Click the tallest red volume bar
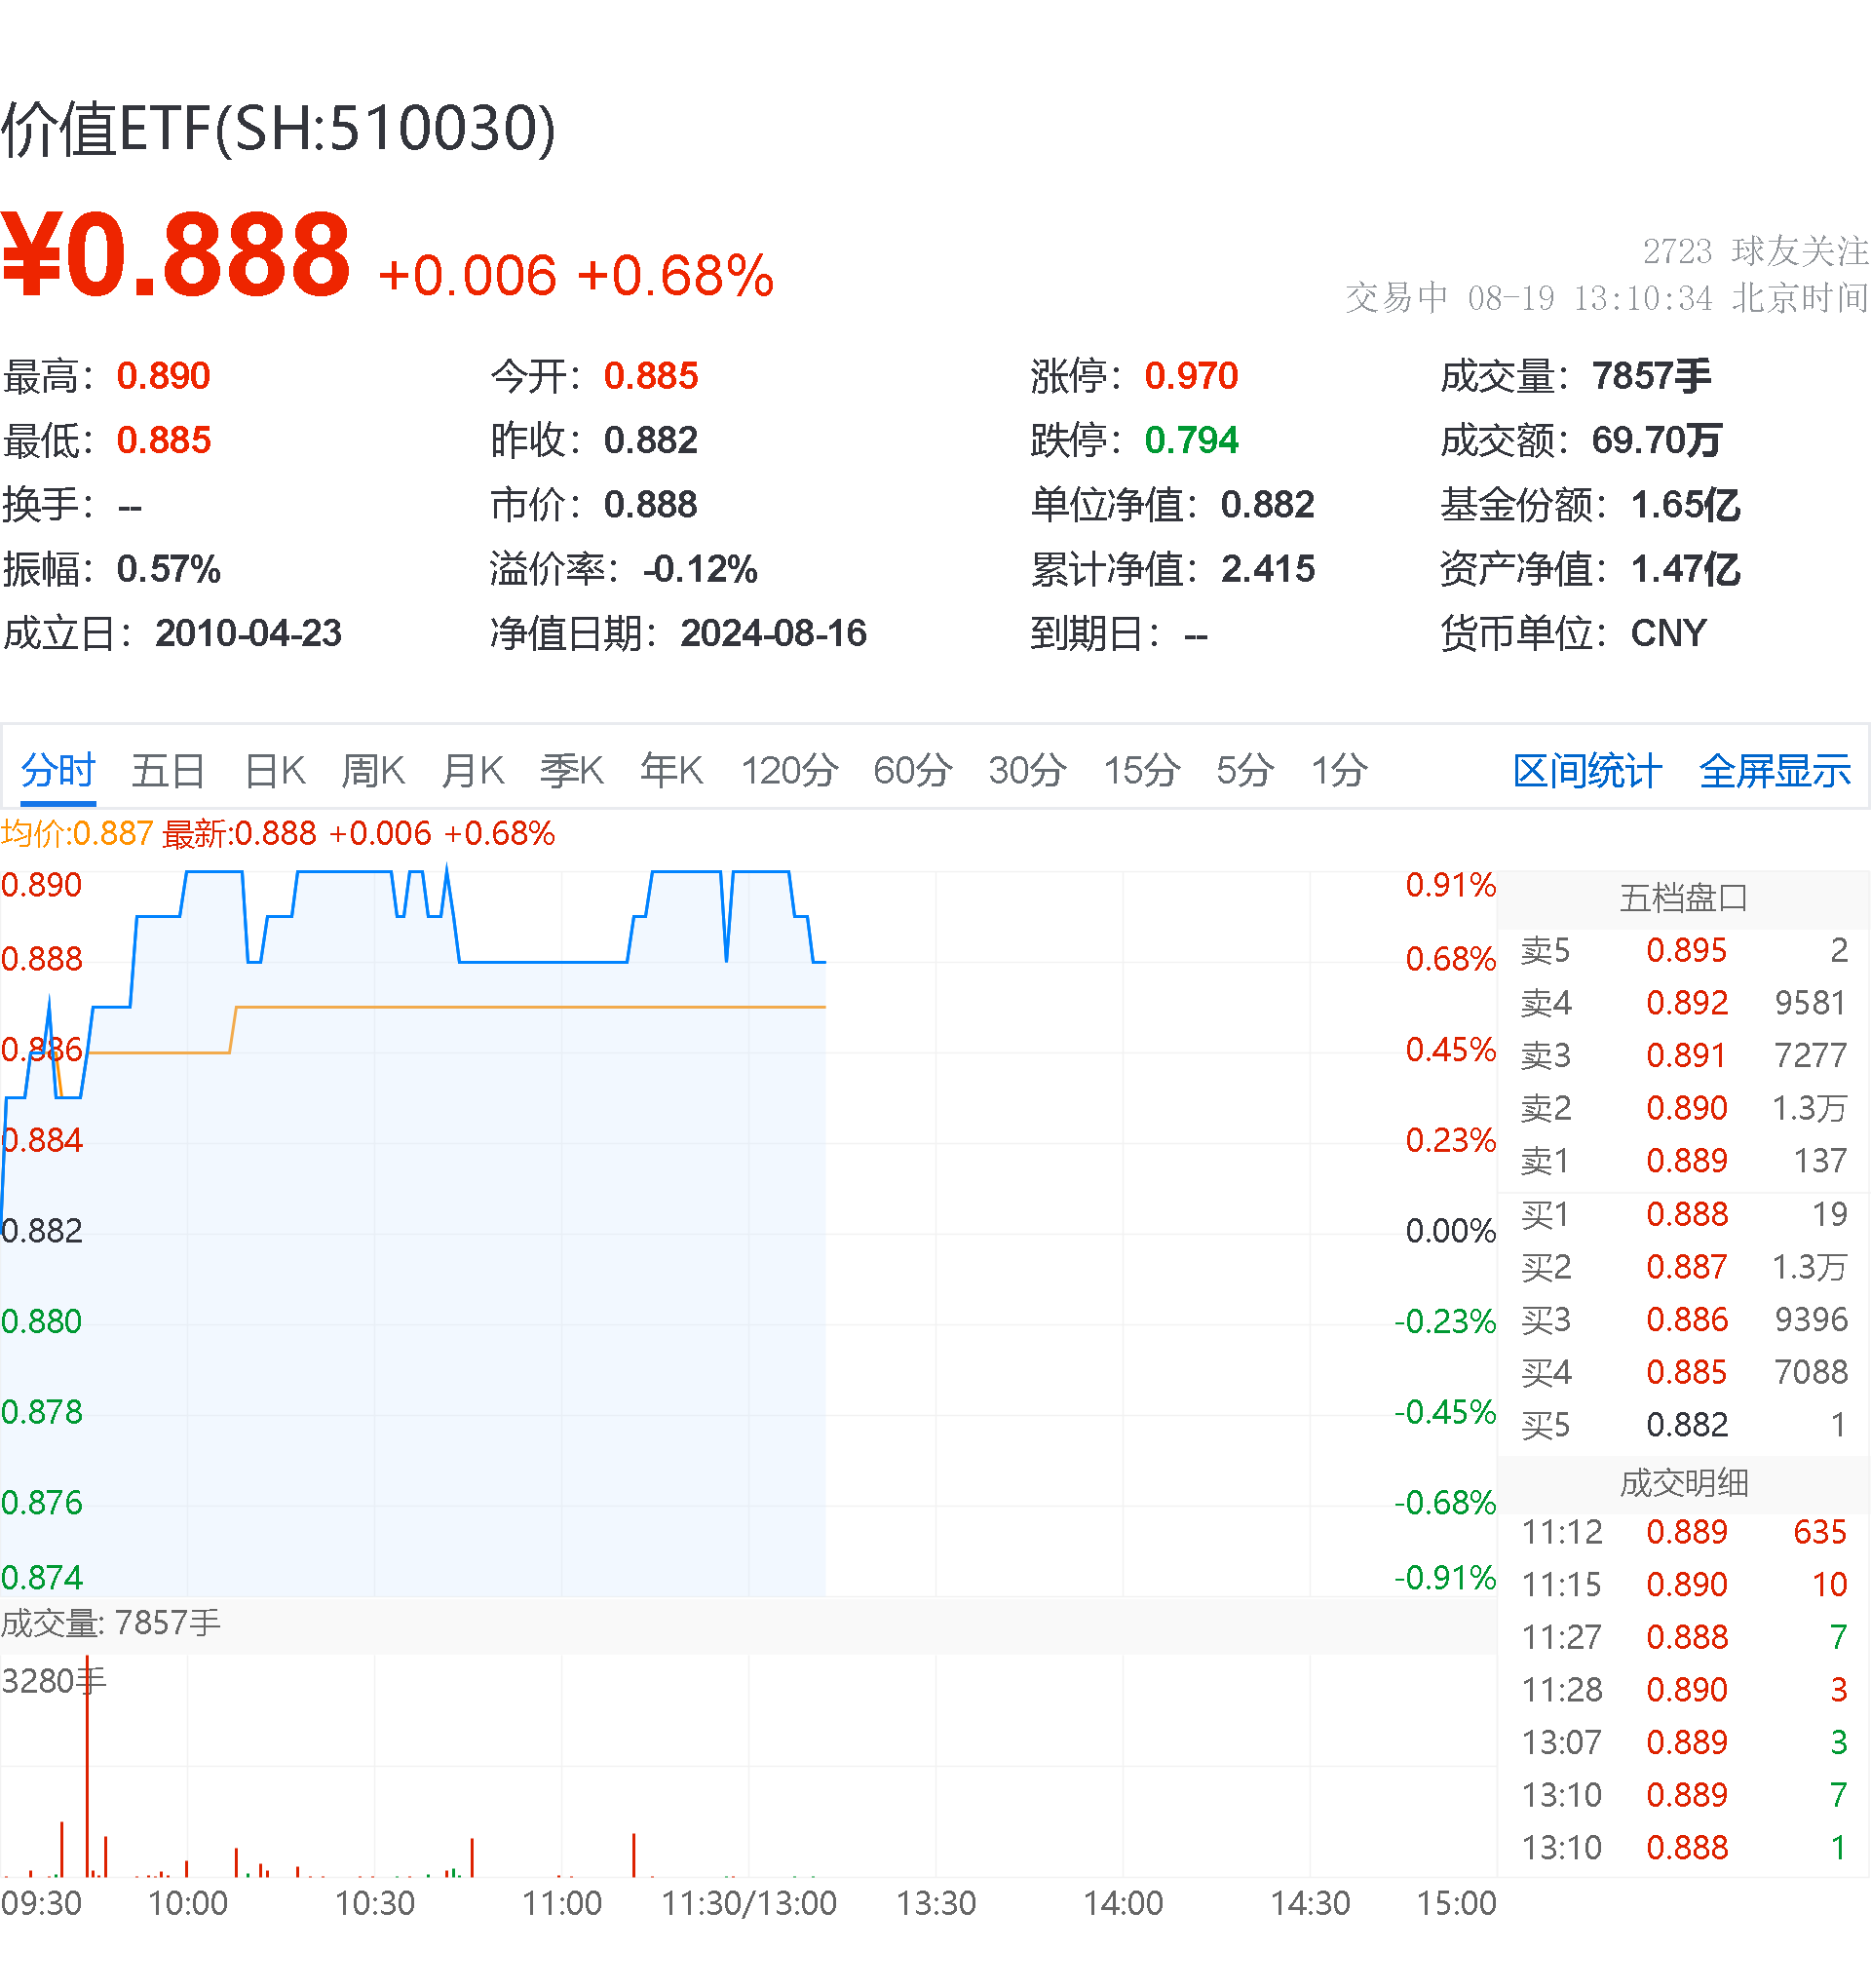 87,1768
